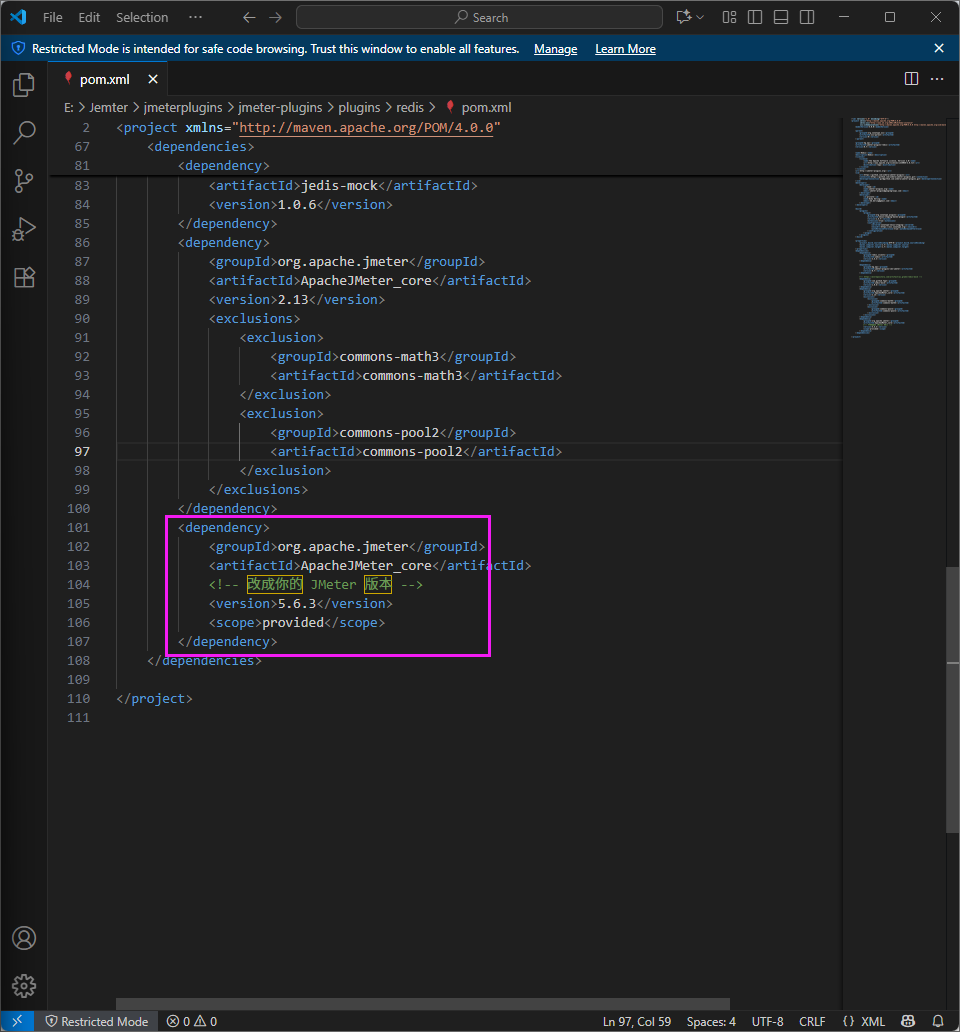Image resolution: width=960 pixels, height=1032 pixels.
Task: Split the editor to the right
Action: click(911, 79)
